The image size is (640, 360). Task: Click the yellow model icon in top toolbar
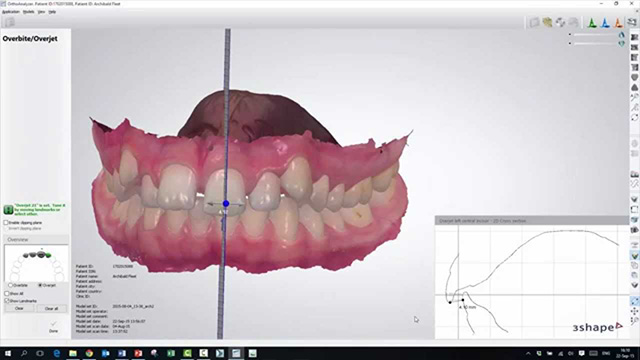tap(547, 22)
